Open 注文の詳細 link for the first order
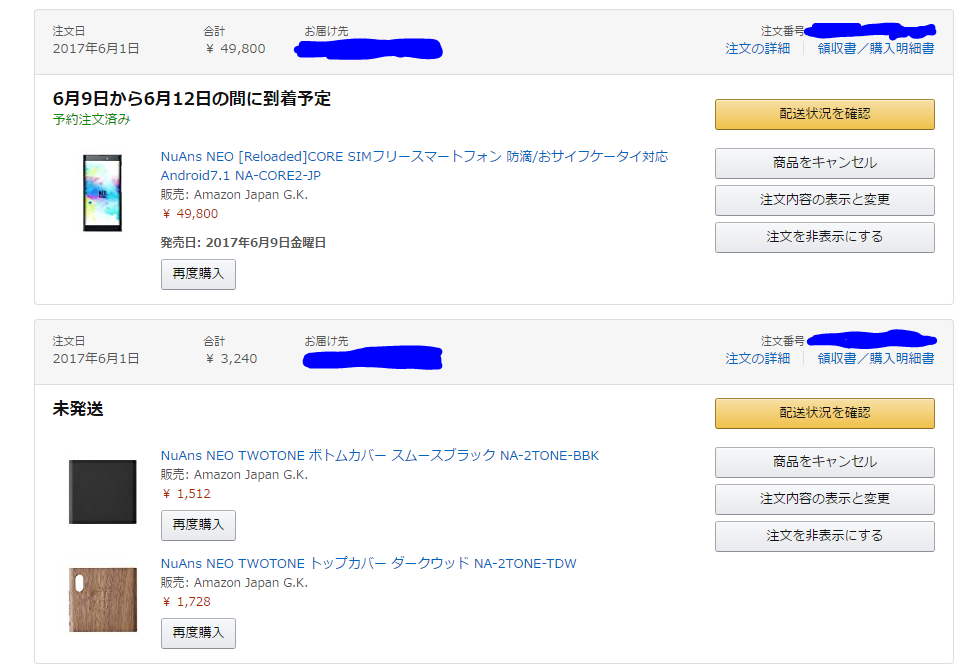 [x=757, y=48]
